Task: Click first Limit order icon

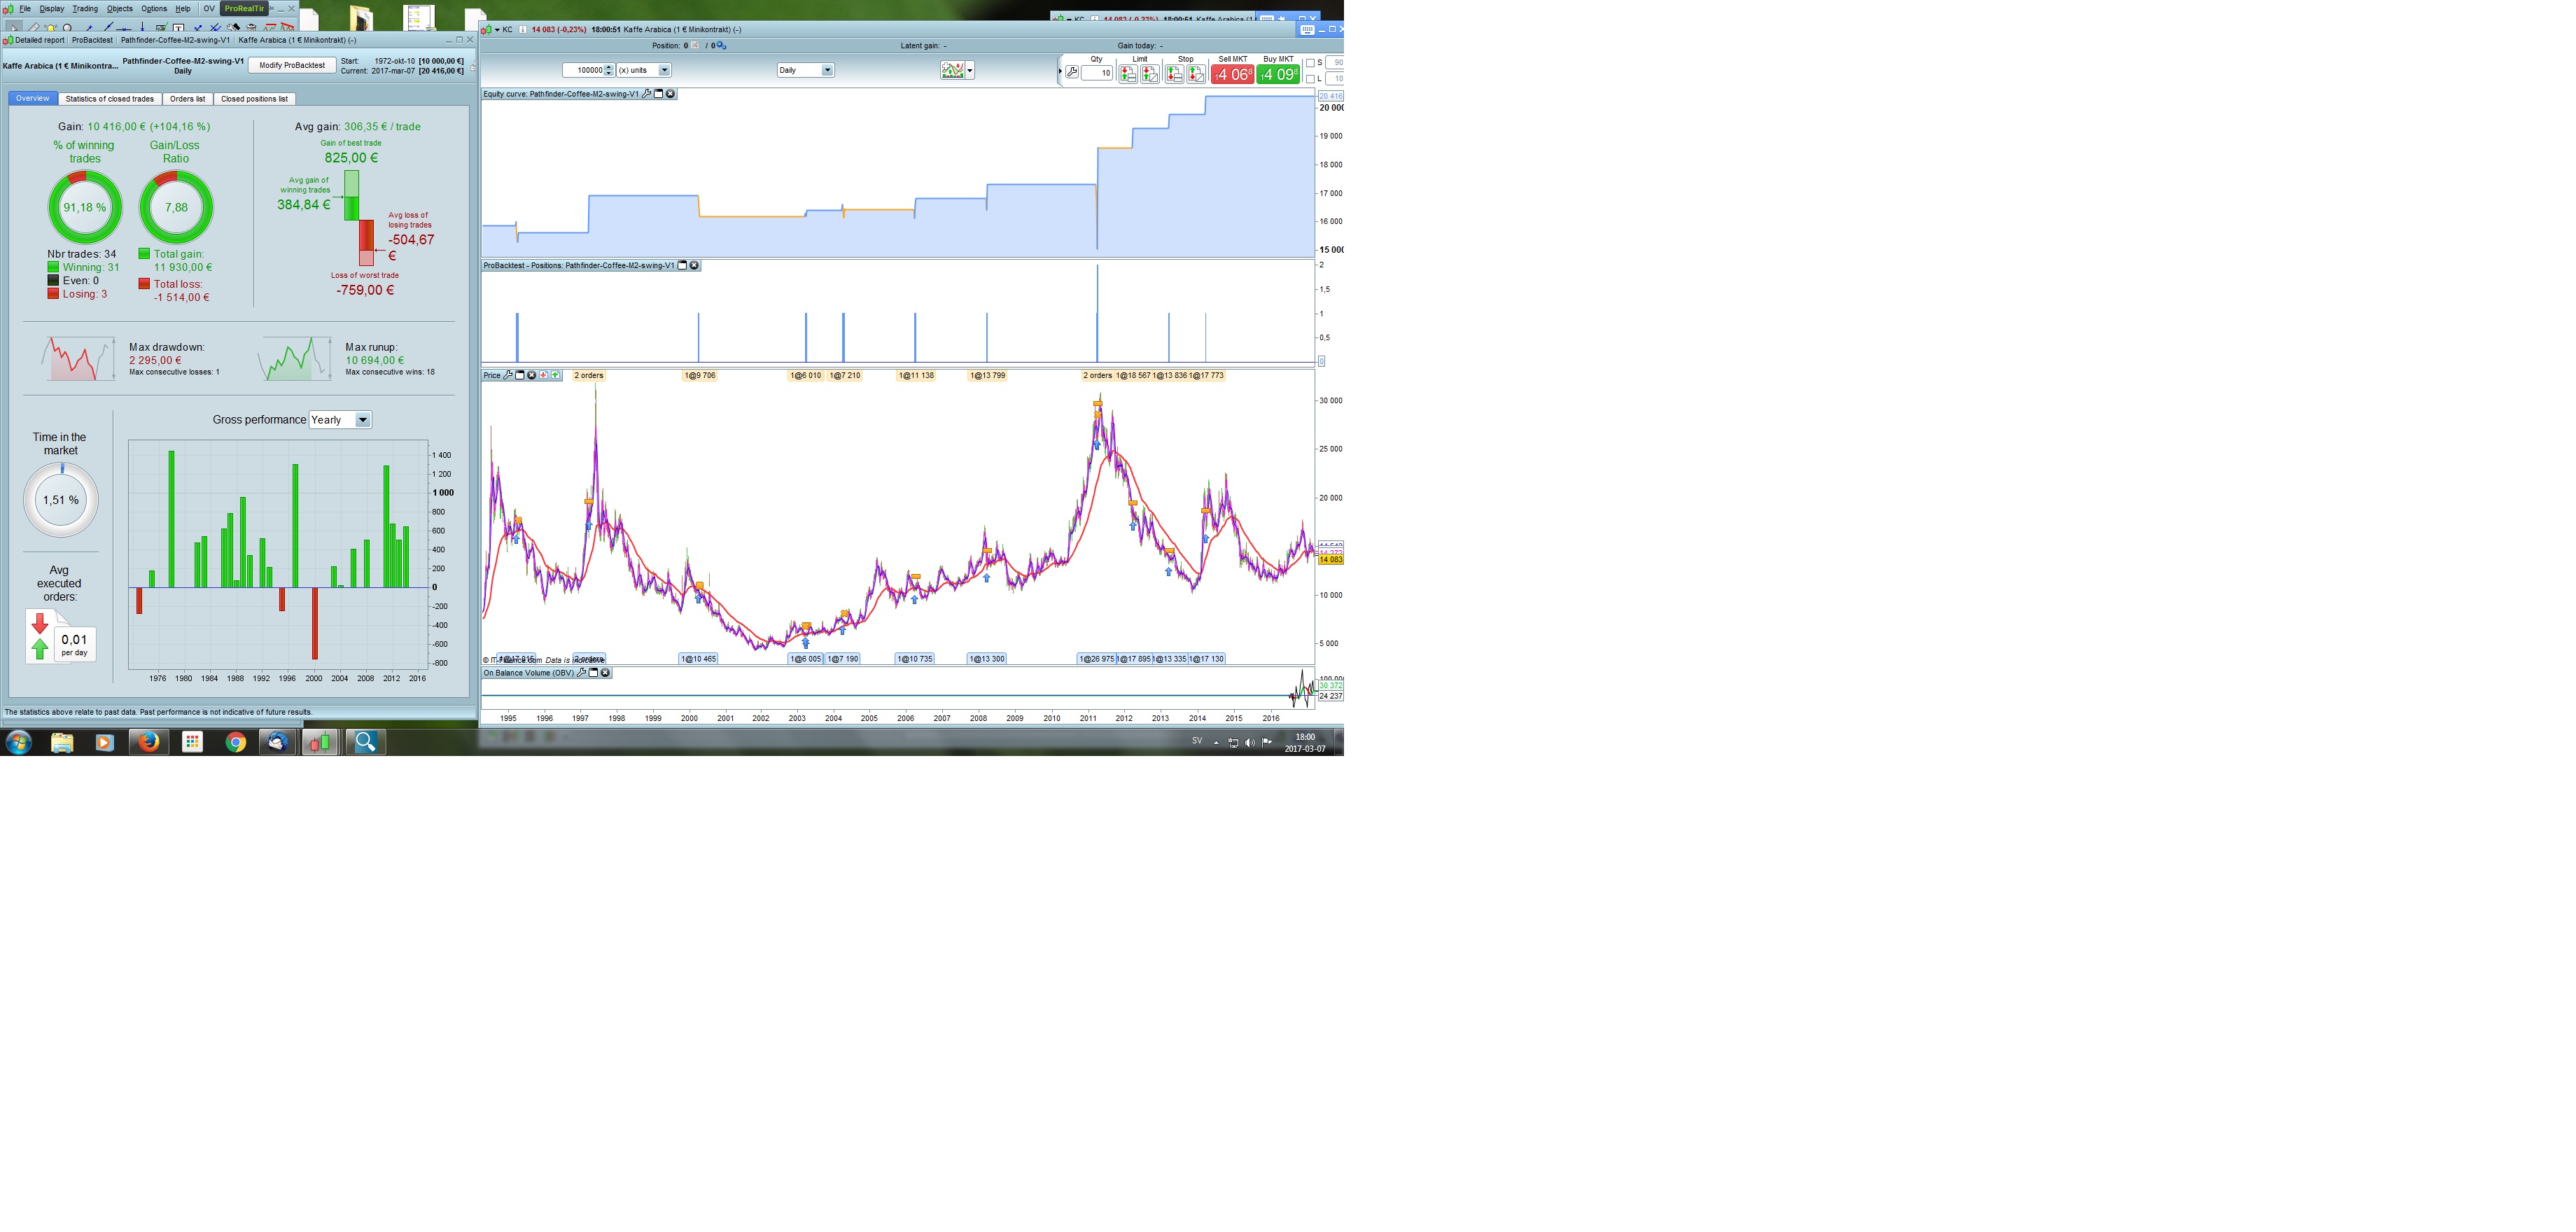Action: [x=1128, y=74]
